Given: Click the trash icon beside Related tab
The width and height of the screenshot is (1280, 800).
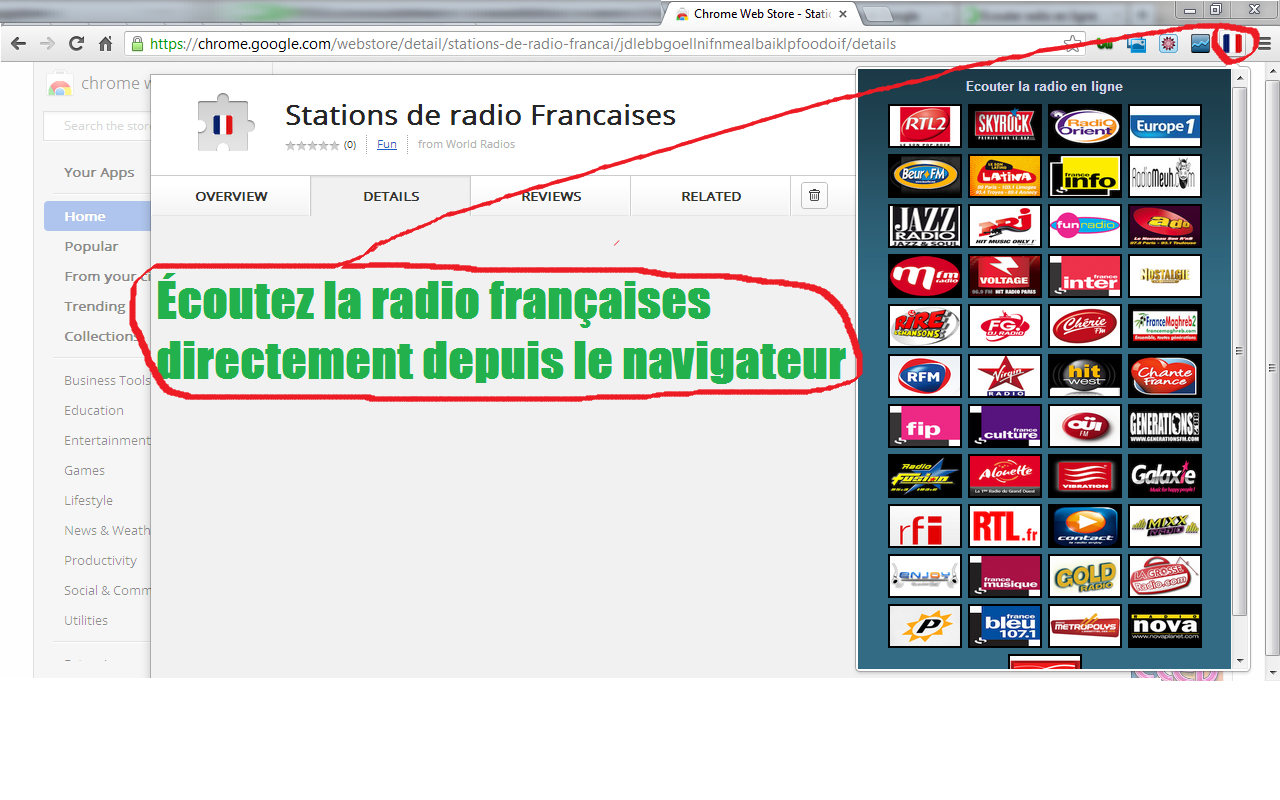Looking at the screenshot, I should tap(814, 196).
